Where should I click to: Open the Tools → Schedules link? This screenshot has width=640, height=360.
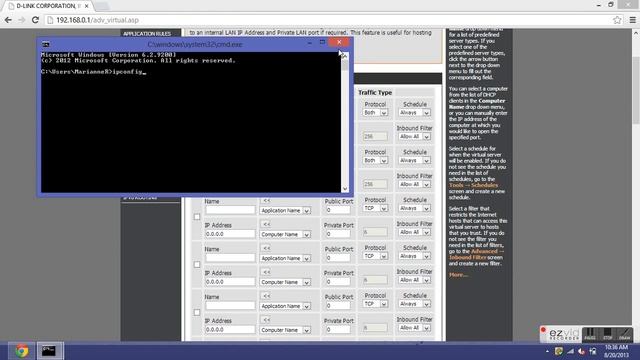pos(473,185)
